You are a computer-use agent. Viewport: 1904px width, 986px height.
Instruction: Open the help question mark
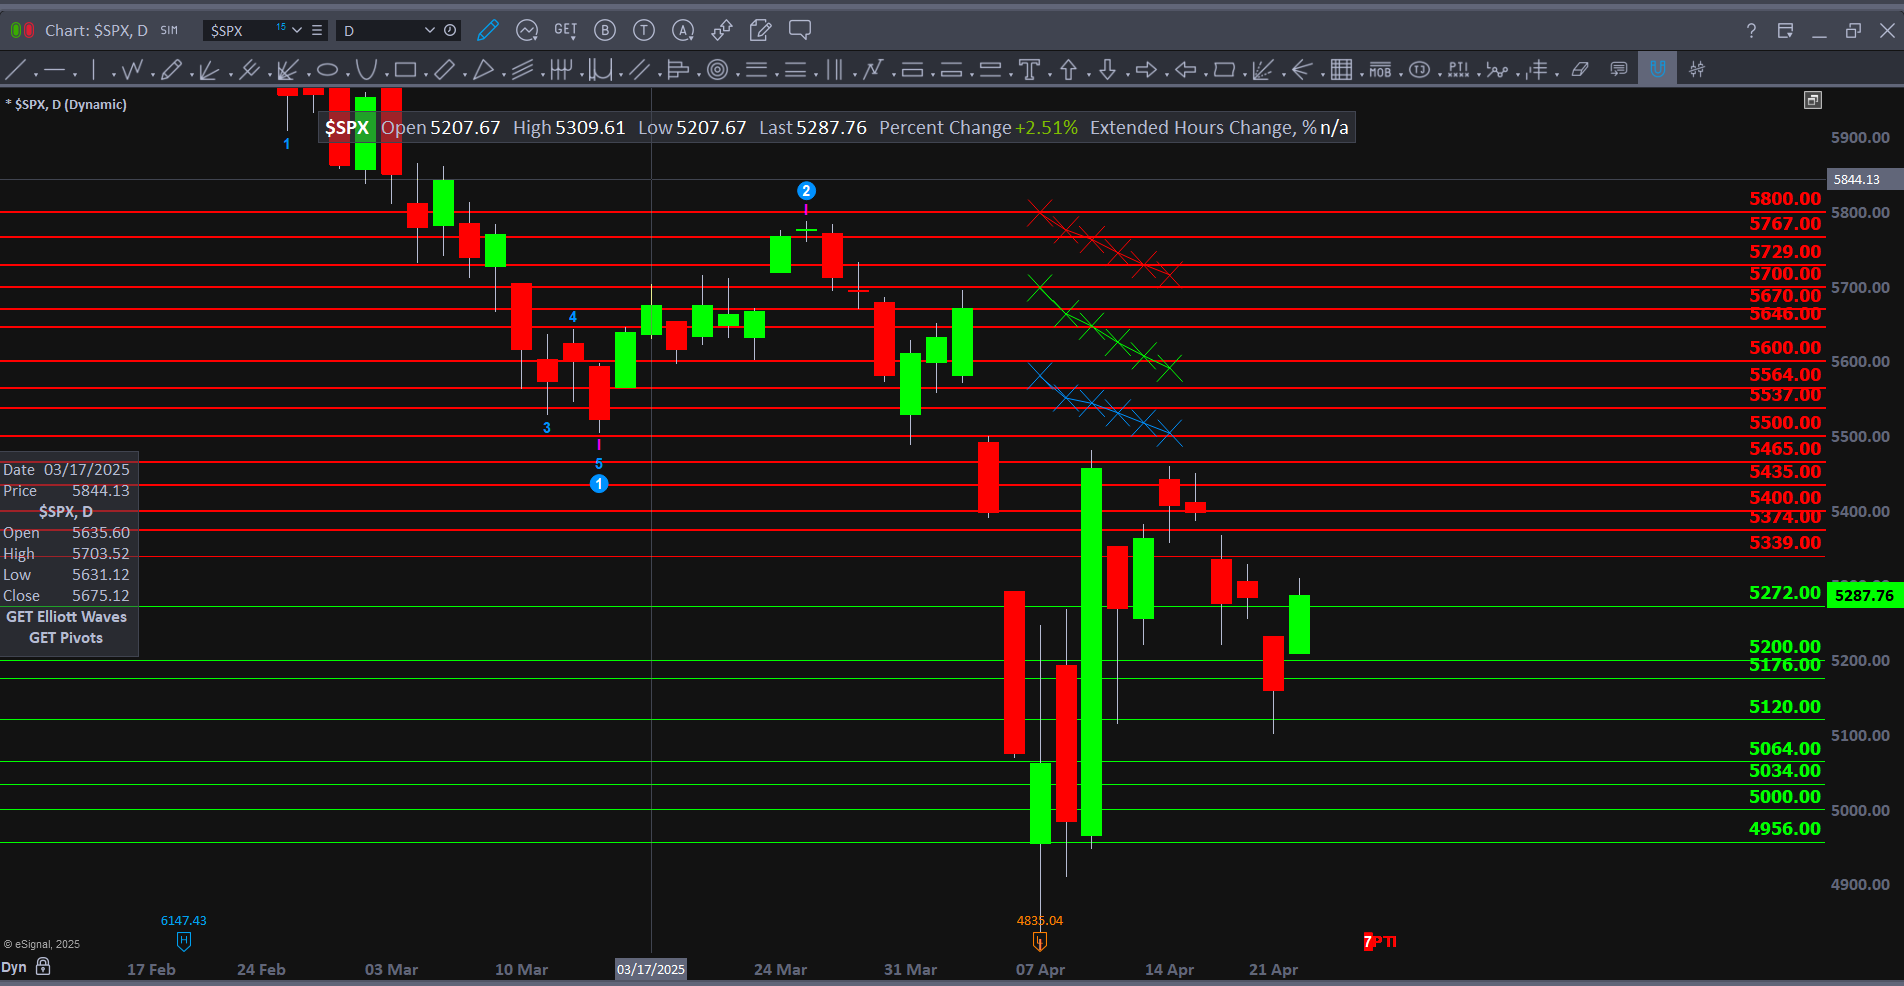point(1751,31)
